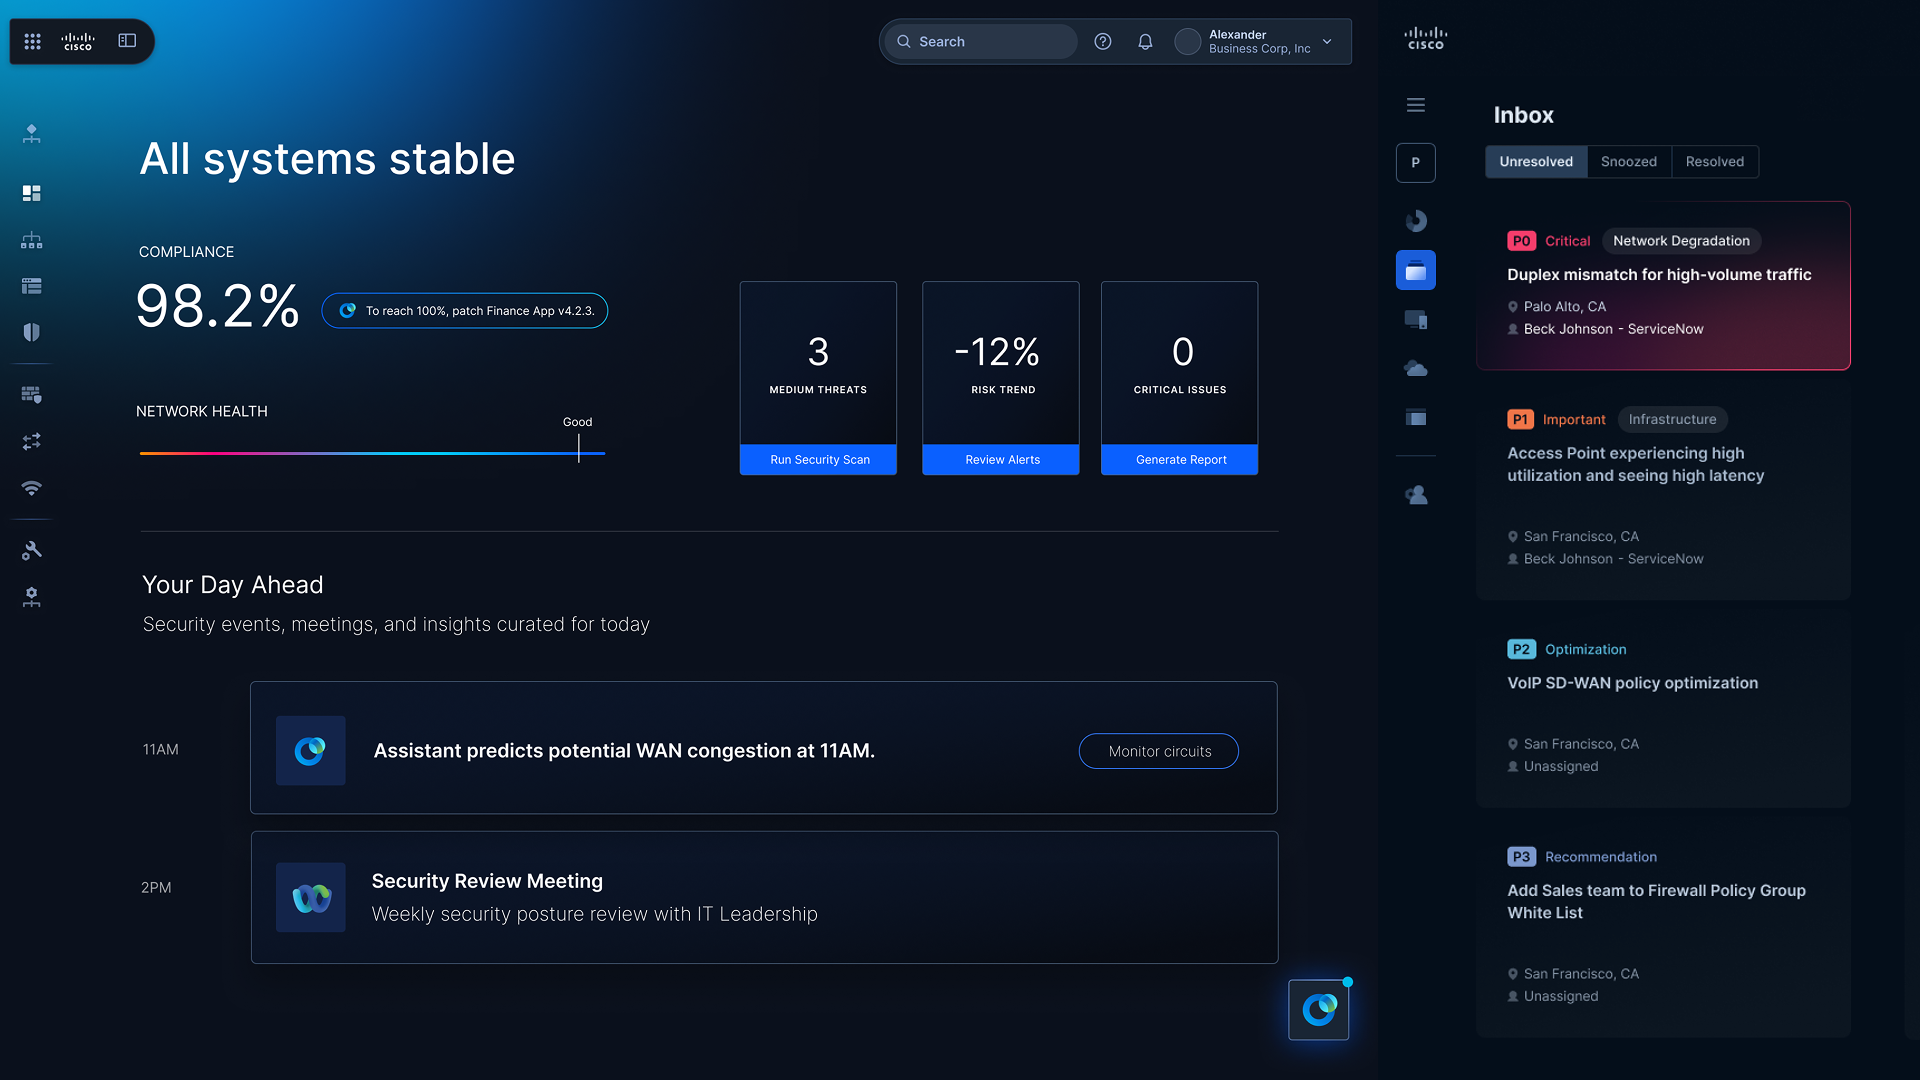
Task: Click the Network Health bar Good marker
Action: pos(578,448)
